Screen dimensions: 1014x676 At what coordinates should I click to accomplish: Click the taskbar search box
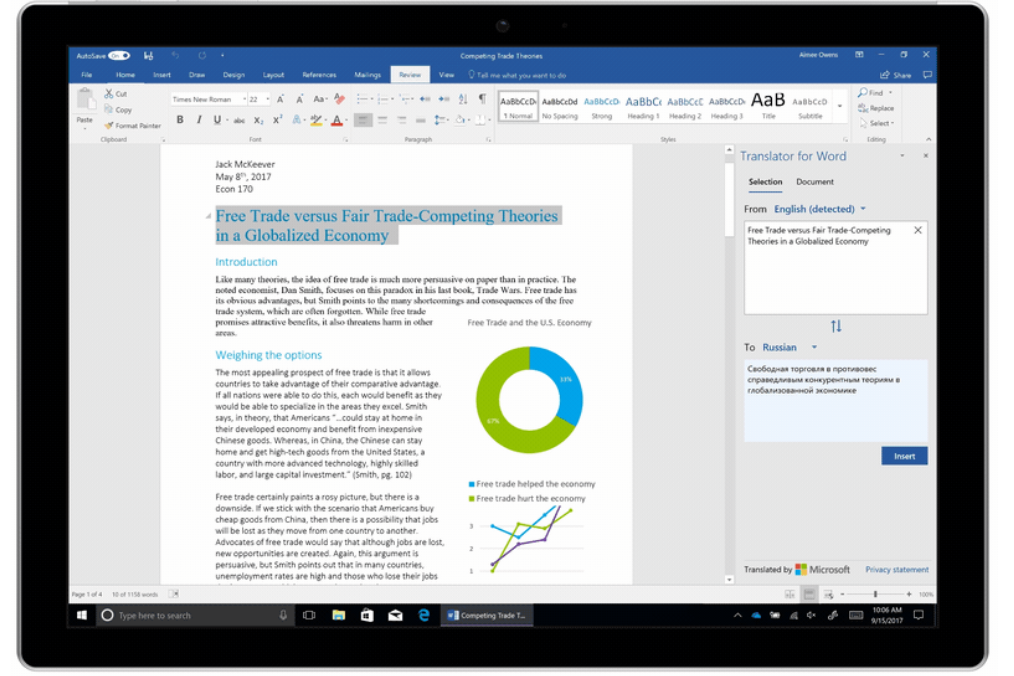[195, 615]
